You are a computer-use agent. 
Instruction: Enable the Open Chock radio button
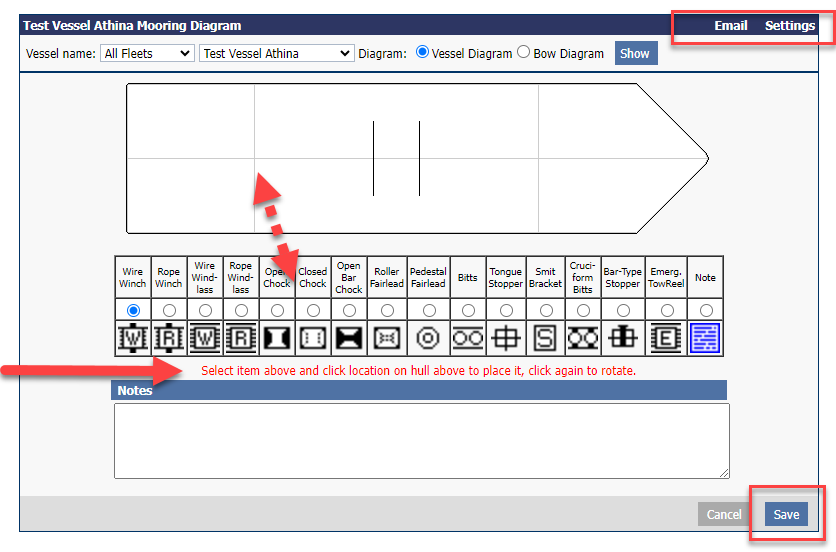(x=277, y=310)
